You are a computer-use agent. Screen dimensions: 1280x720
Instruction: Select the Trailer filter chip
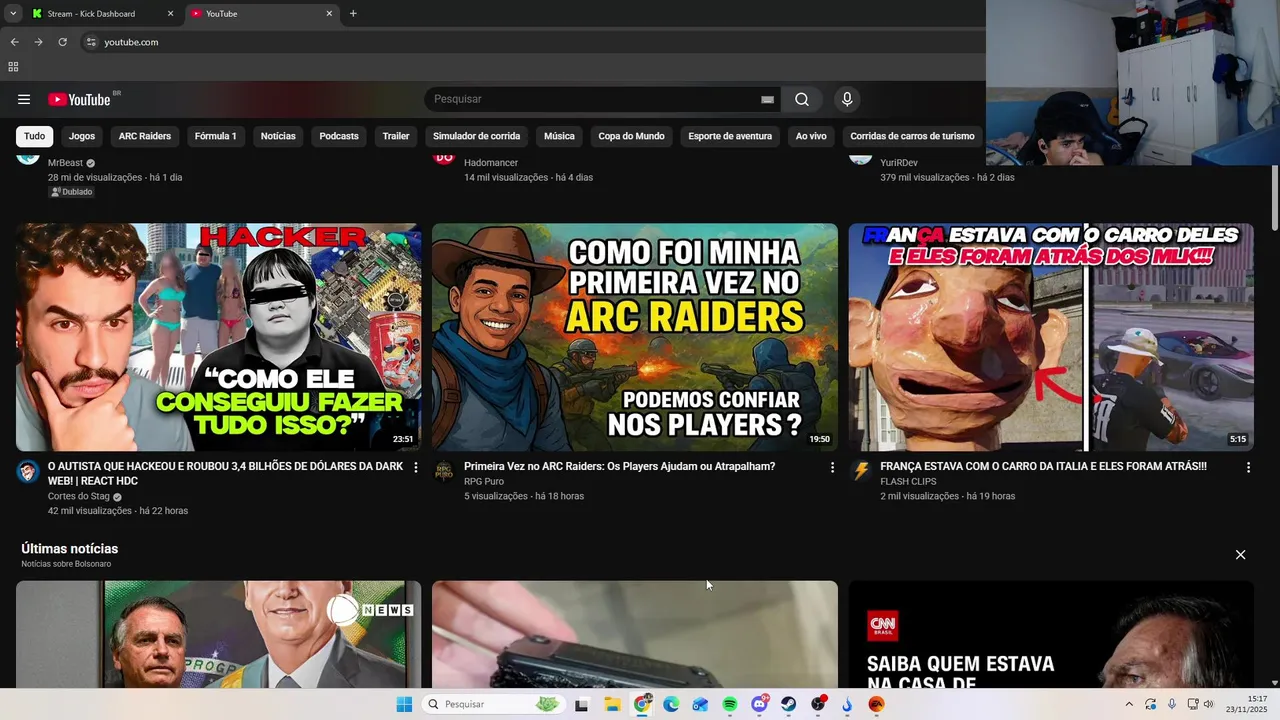pos(396,136)
